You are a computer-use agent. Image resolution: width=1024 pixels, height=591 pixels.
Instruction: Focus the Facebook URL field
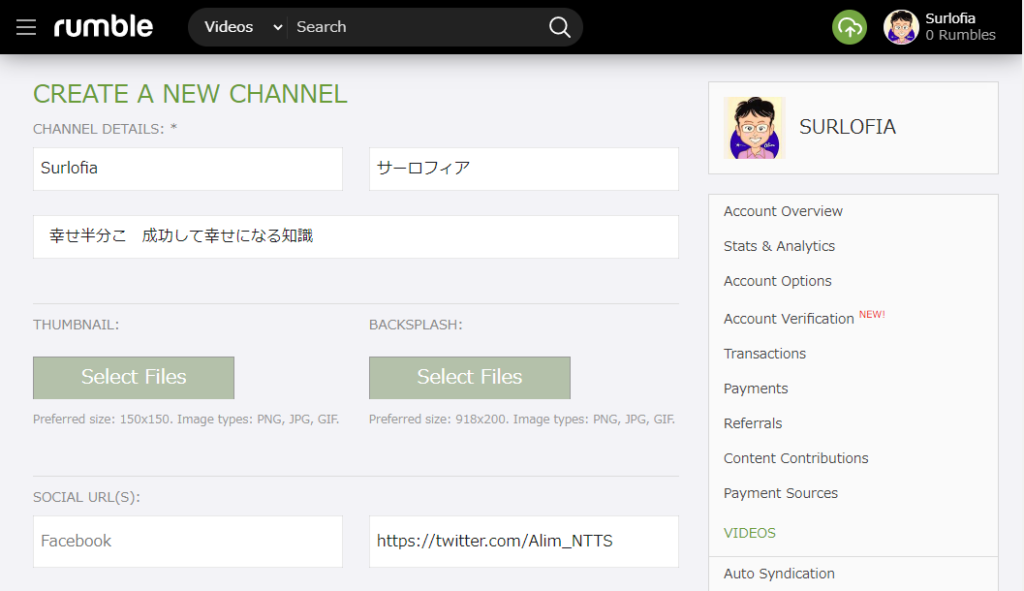(187, 541)
